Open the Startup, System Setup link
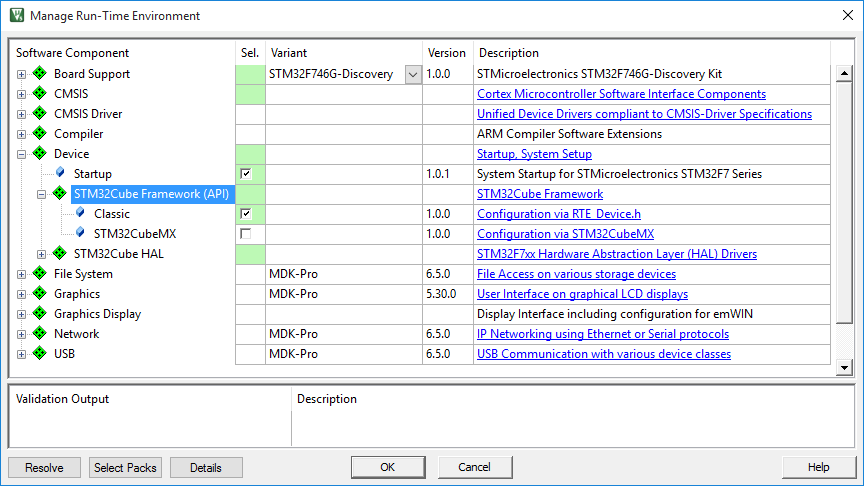864x486 pixels. point(534,154)
